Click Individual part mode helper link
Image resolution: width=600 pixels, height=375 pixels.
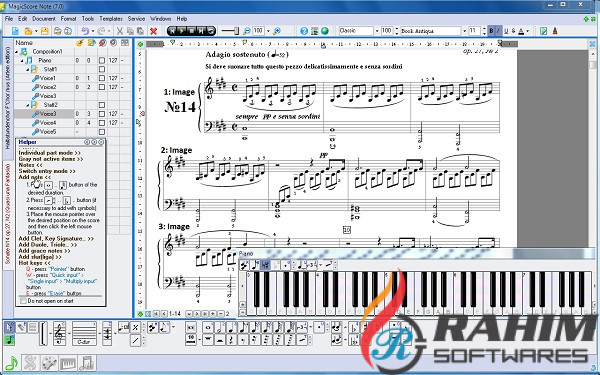pyautogui.click(x=49, y=153)
